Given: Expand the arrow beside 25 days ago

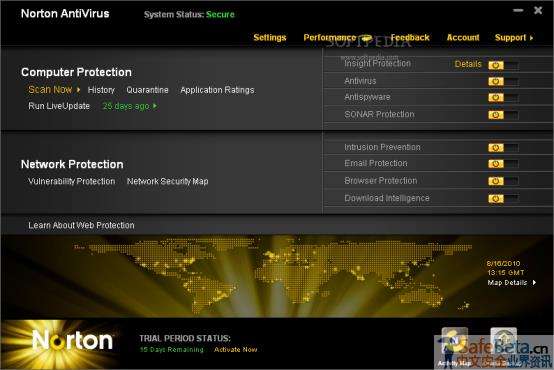Looking at the screenshot, I should click(155, 106).
